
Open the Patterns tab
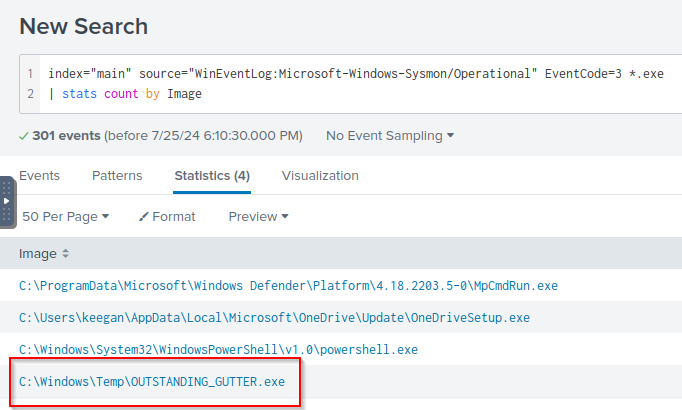(x=117, y=175)
